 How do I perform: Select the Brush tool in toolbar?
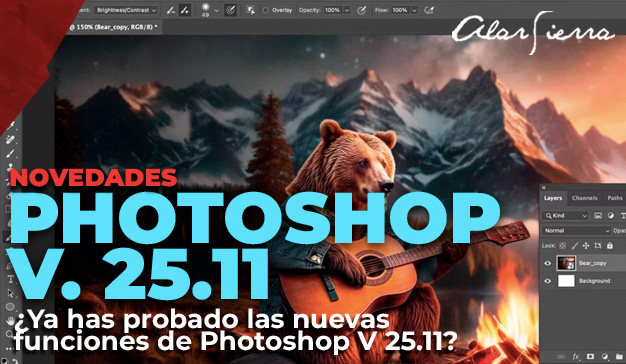tap(10, 153)
